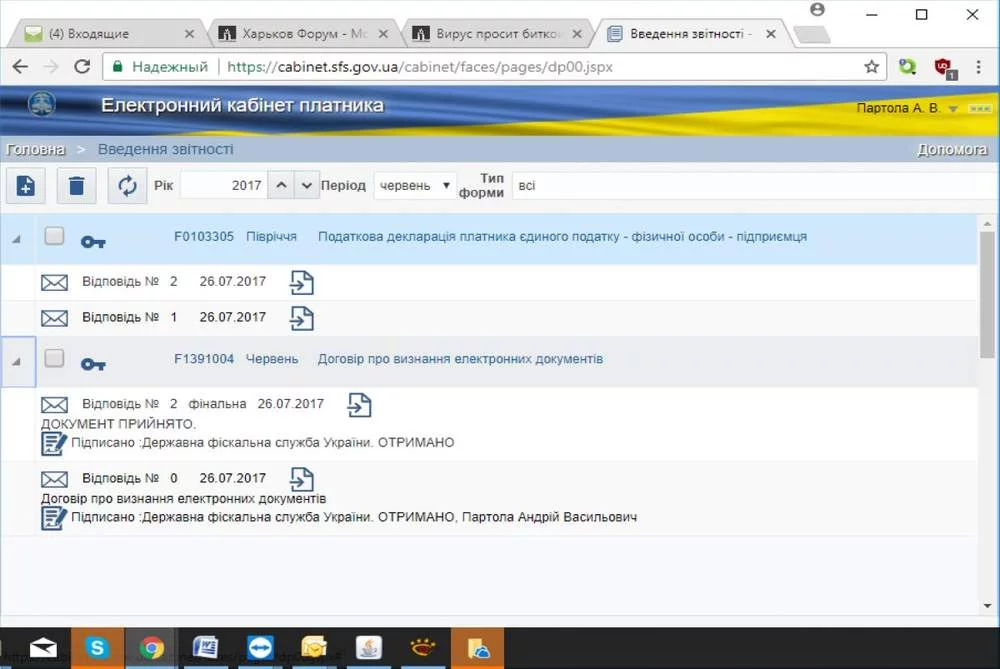
Task: Tick the checkbox for F1391004 row
Action: (54, 358)
